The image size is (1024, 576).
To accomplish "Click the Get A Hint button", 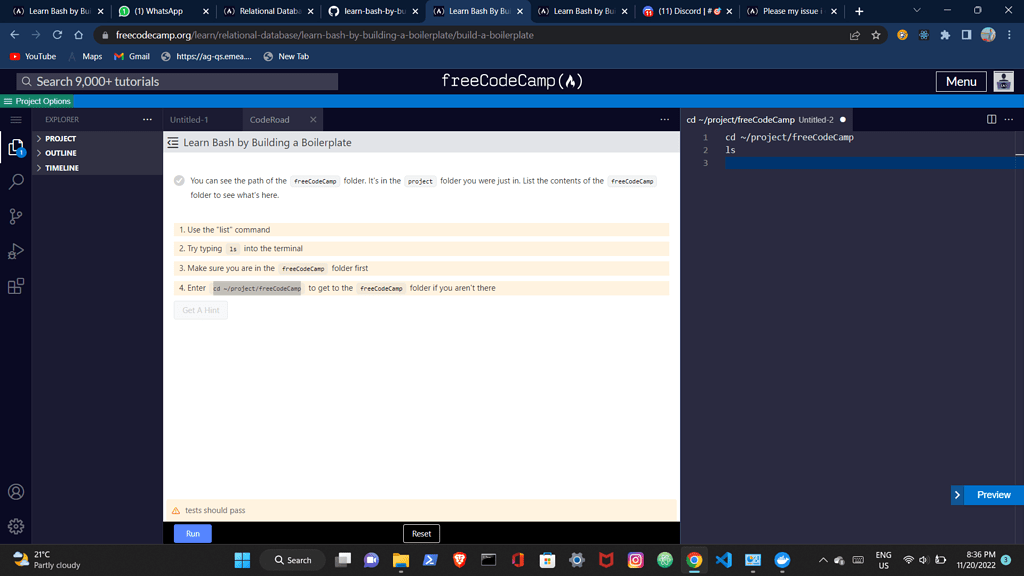I will pyautogui.click(x=200, y=310).
